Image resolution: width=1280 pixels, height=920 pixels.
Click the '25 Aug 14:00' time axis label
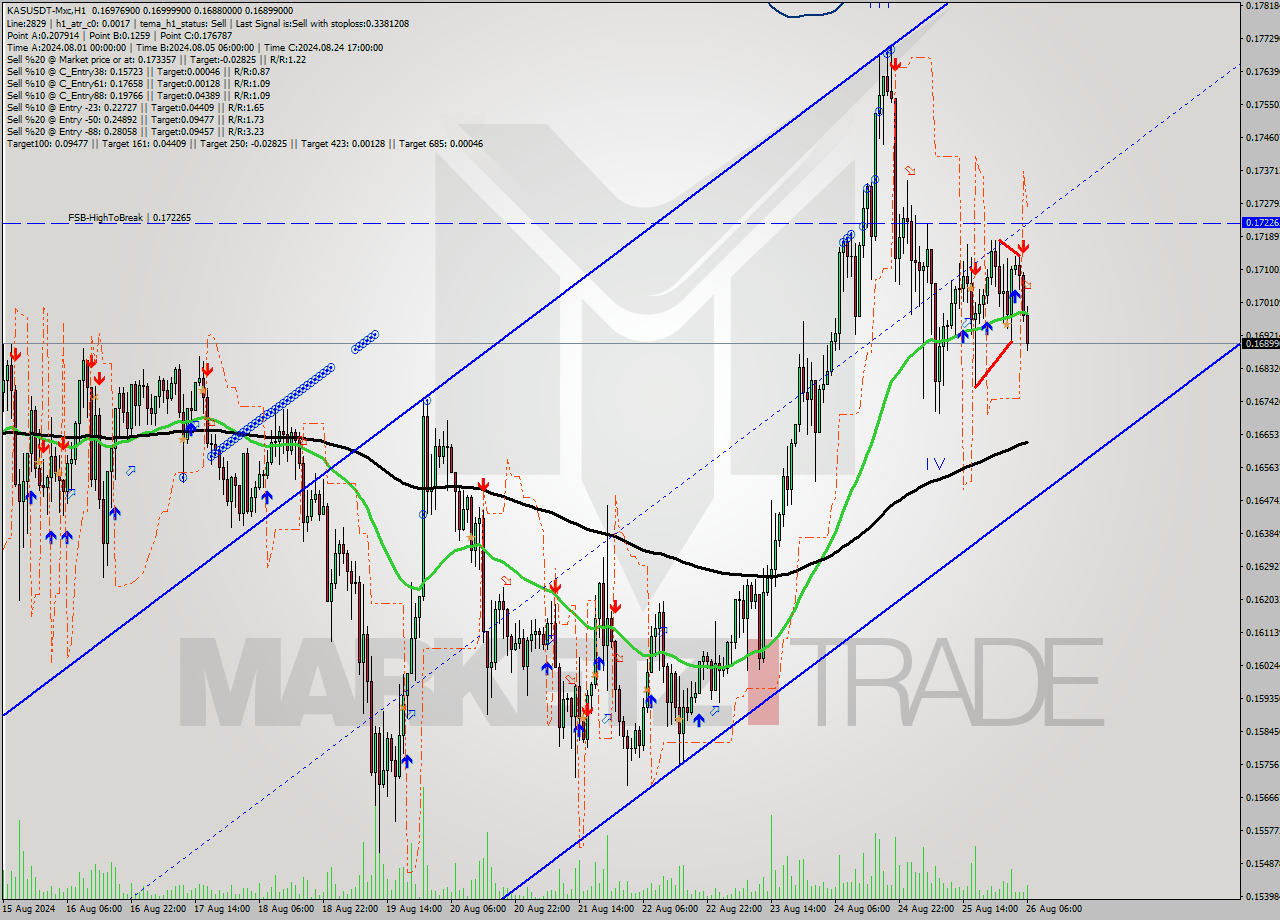point(988,909)
